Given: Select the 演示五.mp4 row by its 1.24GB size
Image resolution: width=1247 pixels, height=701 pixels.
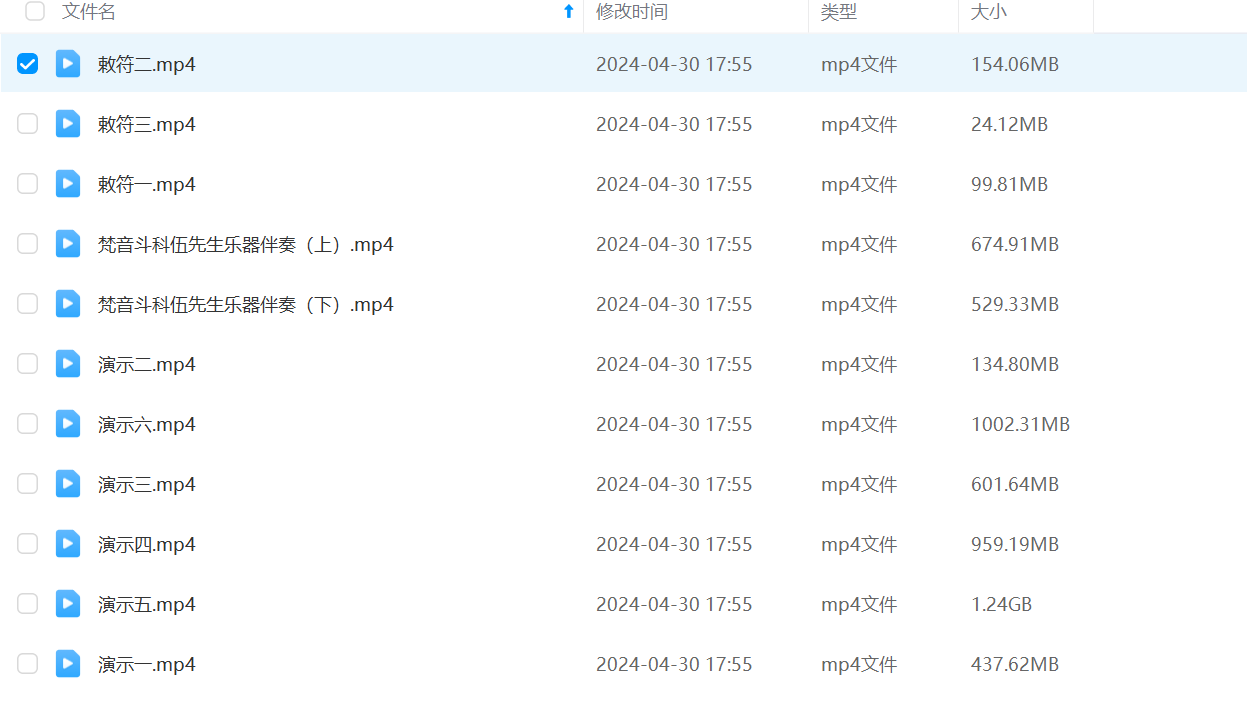Looking at the screenshot, I should coord(1001,604).
